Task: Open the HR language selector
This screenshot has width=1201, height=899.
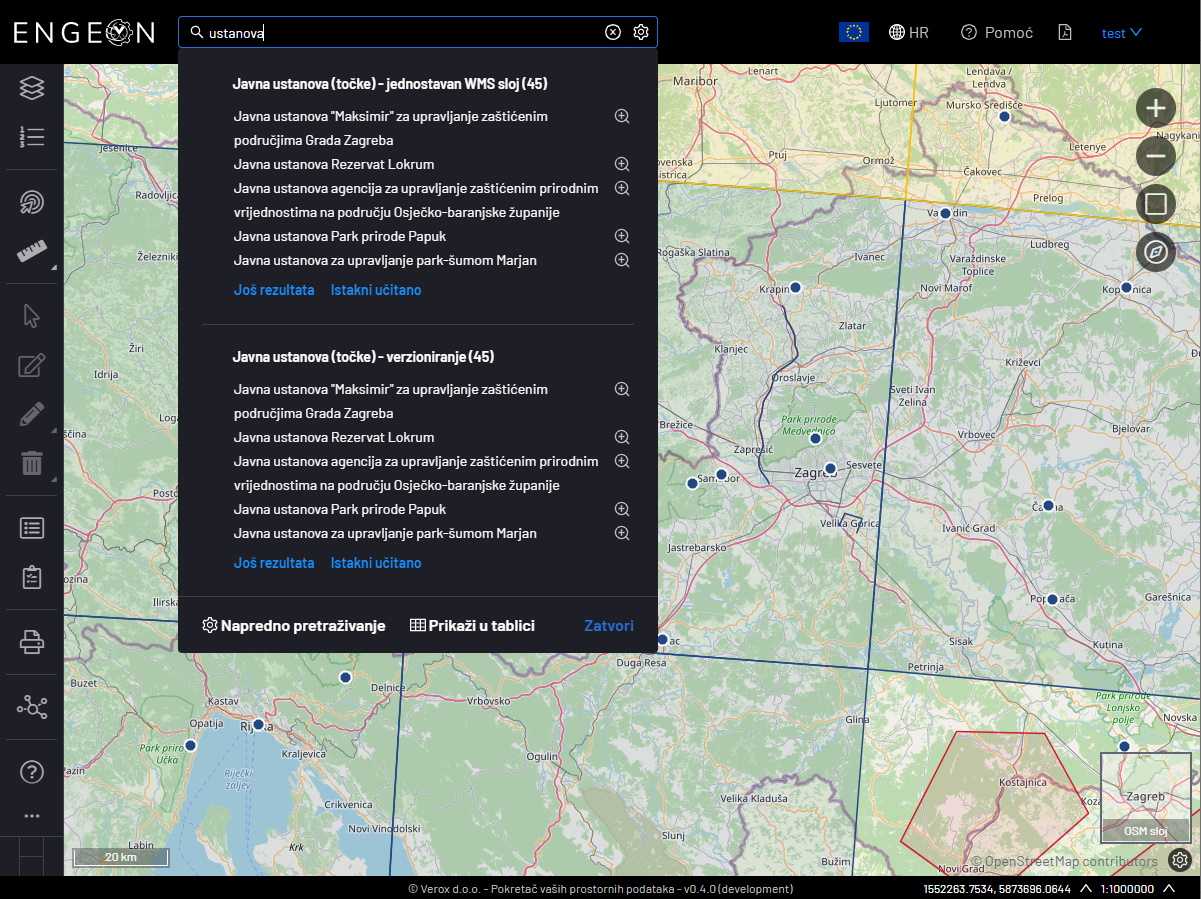Action: point(909,32)
